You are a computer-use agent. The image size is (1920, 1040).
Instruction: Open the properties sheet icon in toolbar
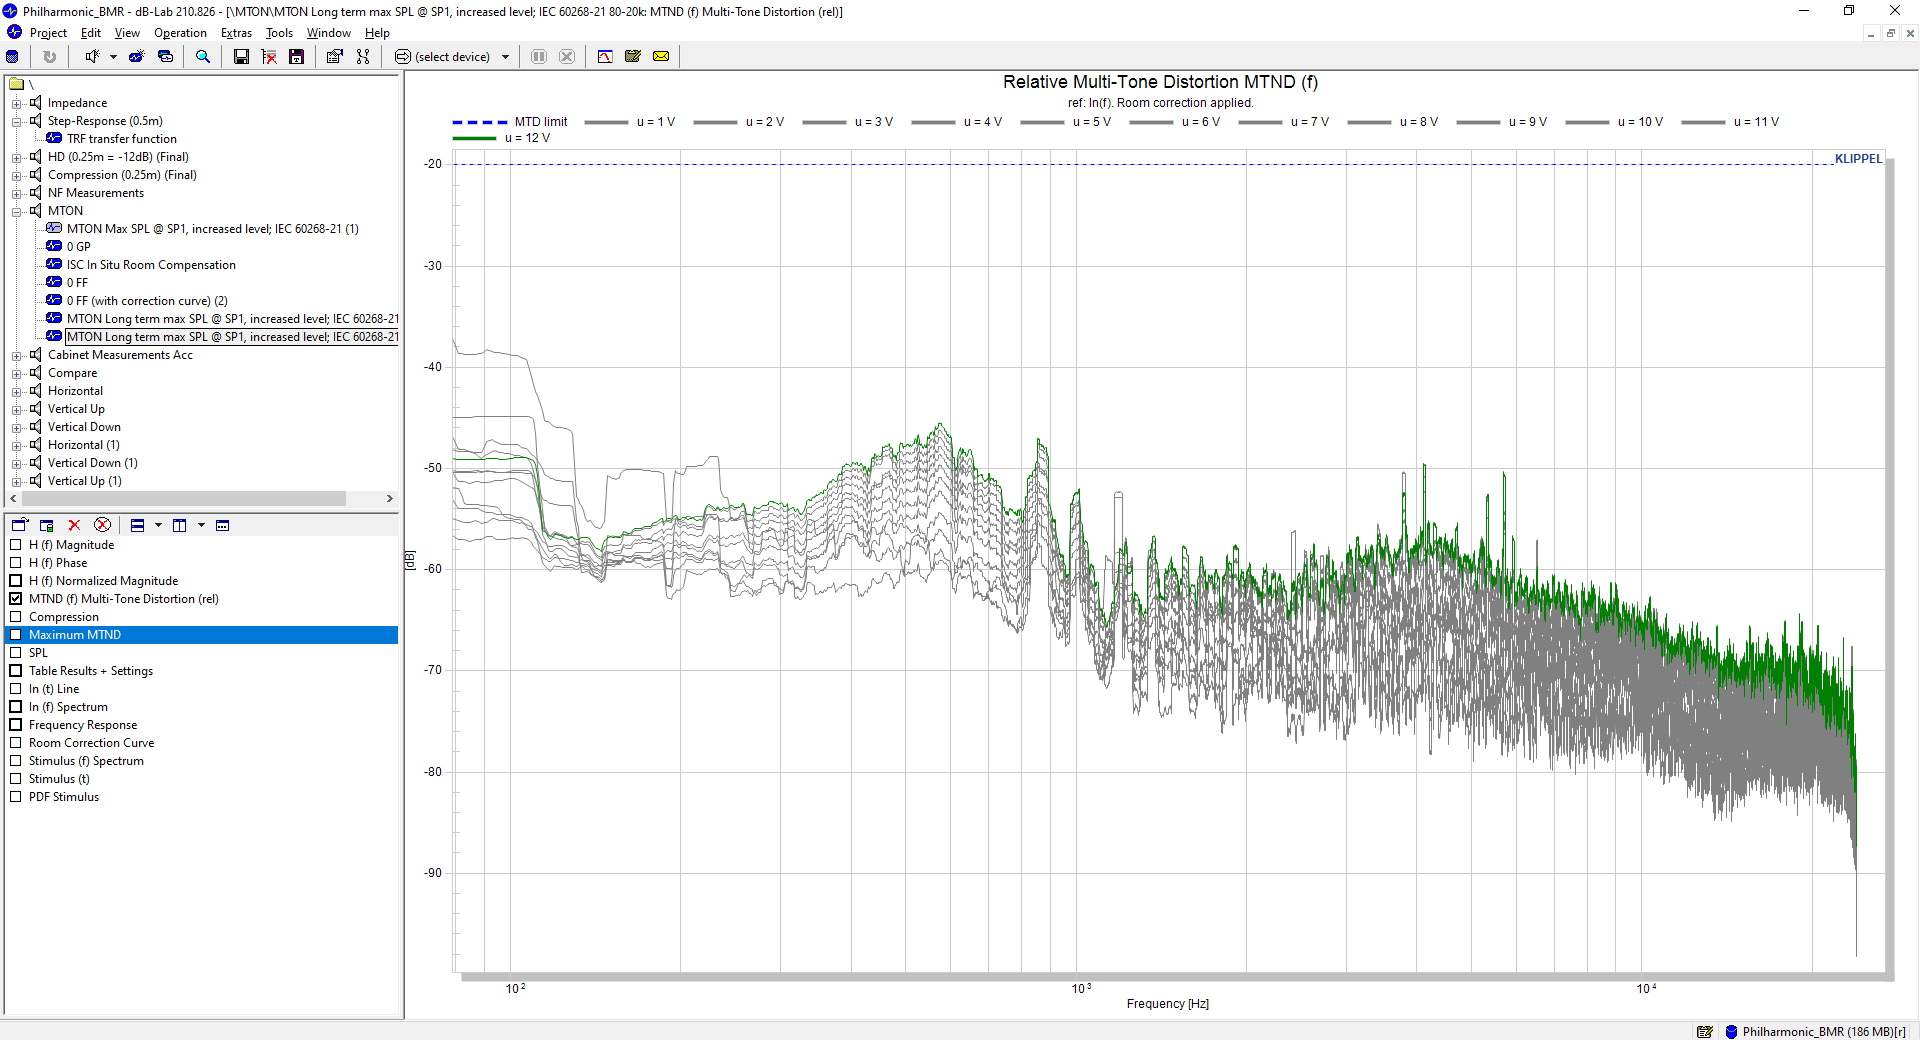pyautogui.click(x=335, y=57)
